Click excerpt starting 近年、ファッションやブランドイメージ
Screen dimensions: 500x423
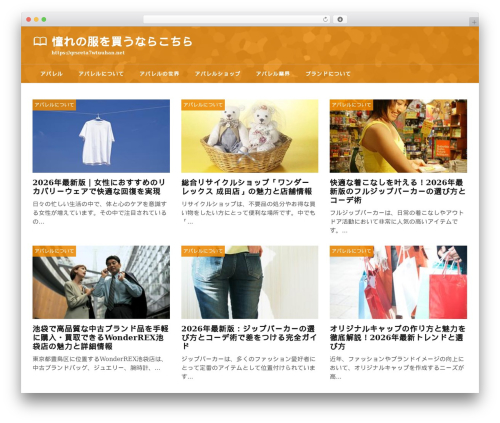(x=397, y=368)
